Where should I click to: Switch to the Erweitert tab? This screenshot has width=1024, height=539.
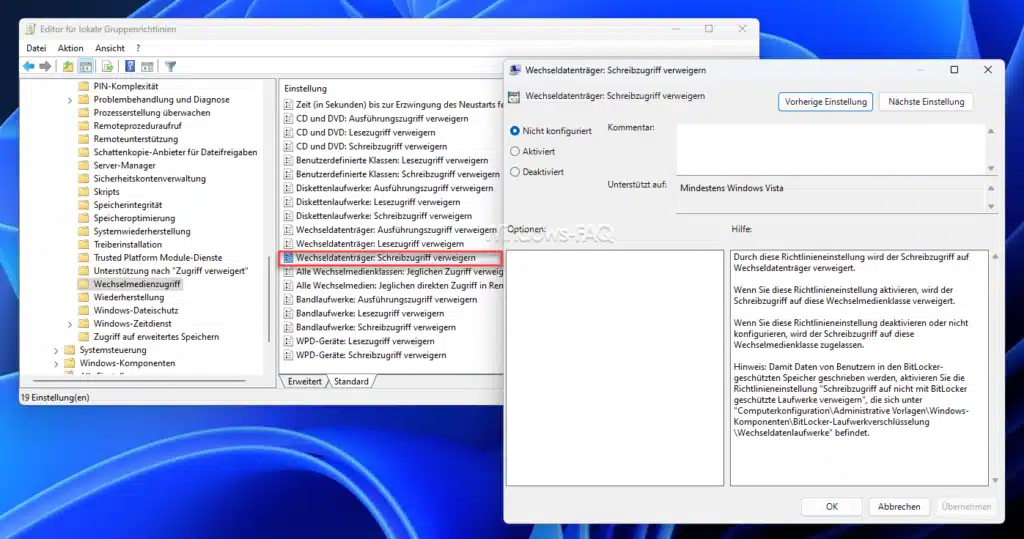coord(304,382)
